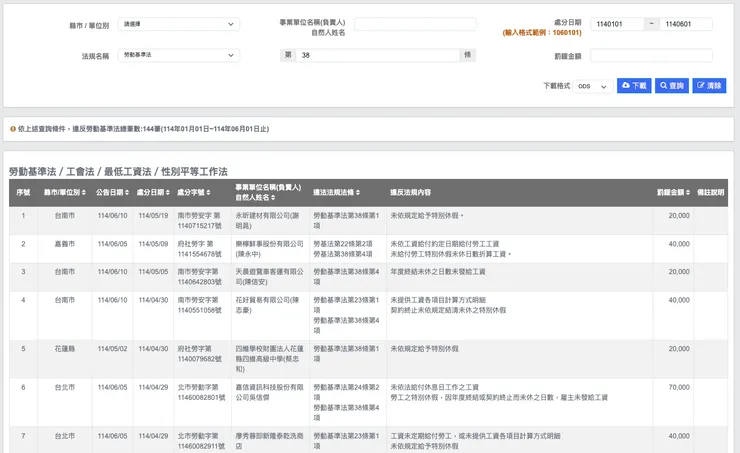Click the magnifier icon on 查詢 button
740x453 pixels.
coord(664,85)
